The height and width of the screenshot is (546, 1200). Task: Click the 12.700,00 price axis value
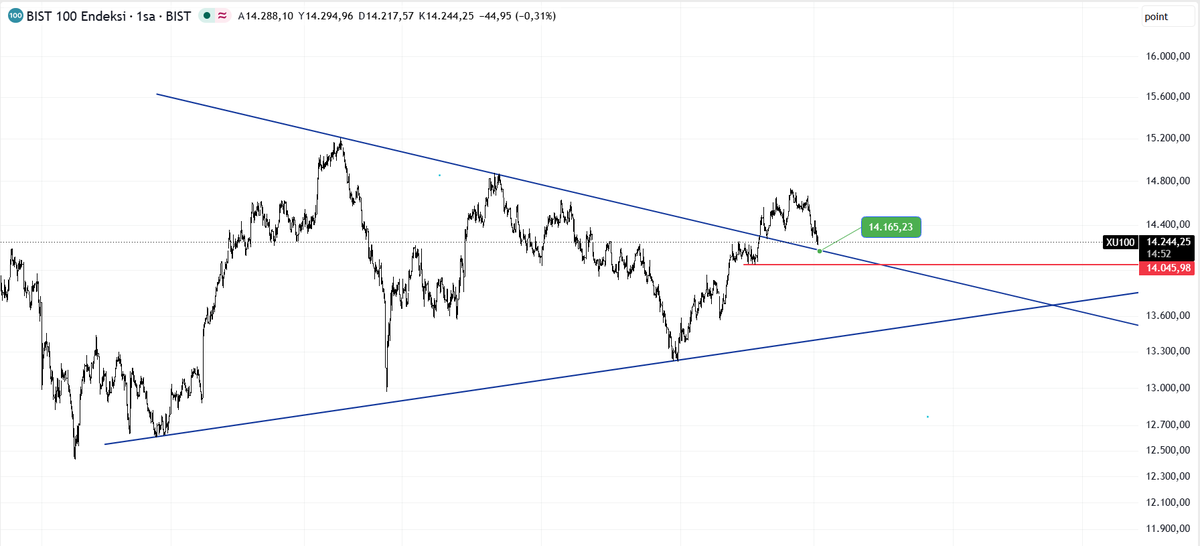click(1167, 425)
